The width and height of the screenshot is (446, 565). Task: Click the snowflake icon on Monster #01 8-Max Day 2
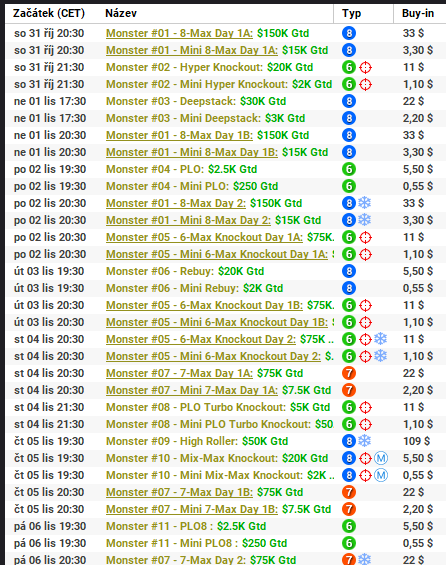click(365, 203)
